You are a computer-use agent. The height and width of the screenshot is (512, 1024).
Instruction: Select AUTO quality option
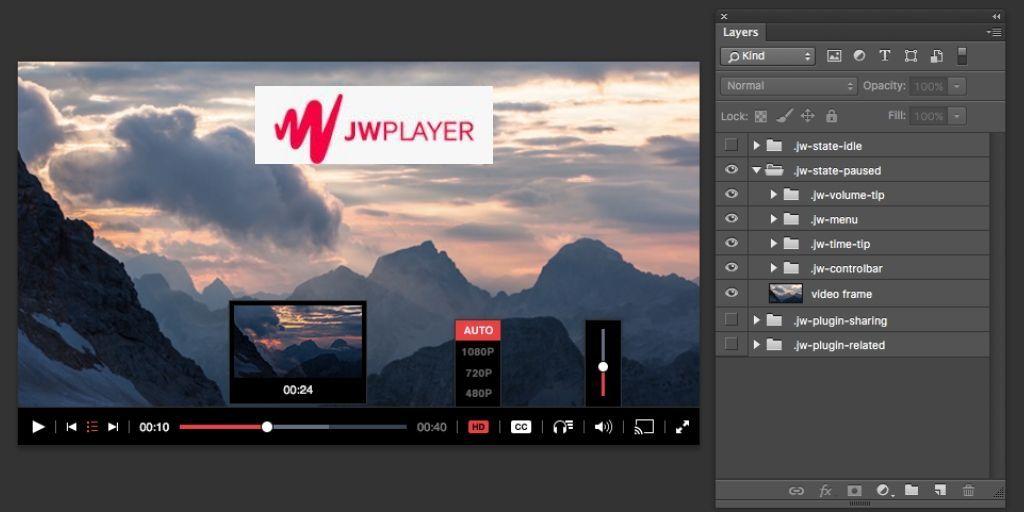[x=478, y=330]
